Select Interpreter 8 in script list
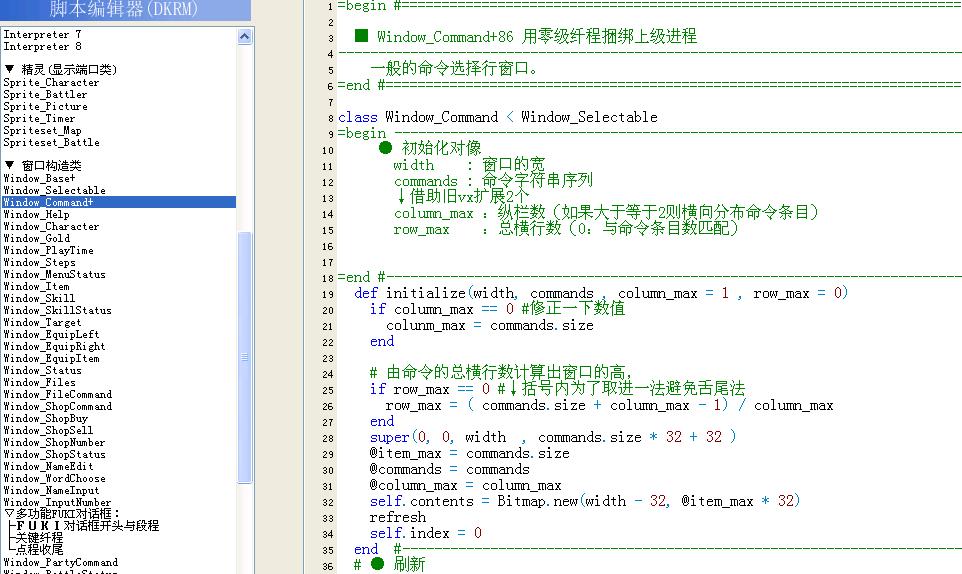Image resolution: width=962 pixels, height=574 pixels. pos(42,47)
